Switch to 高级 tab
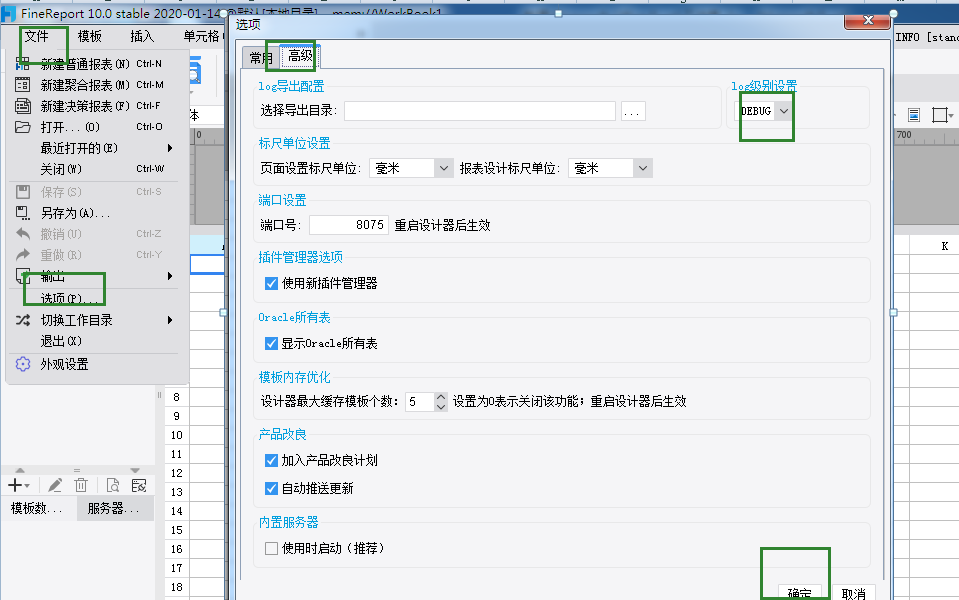This screenshot has height=600, width=959. tap(300, 56)
